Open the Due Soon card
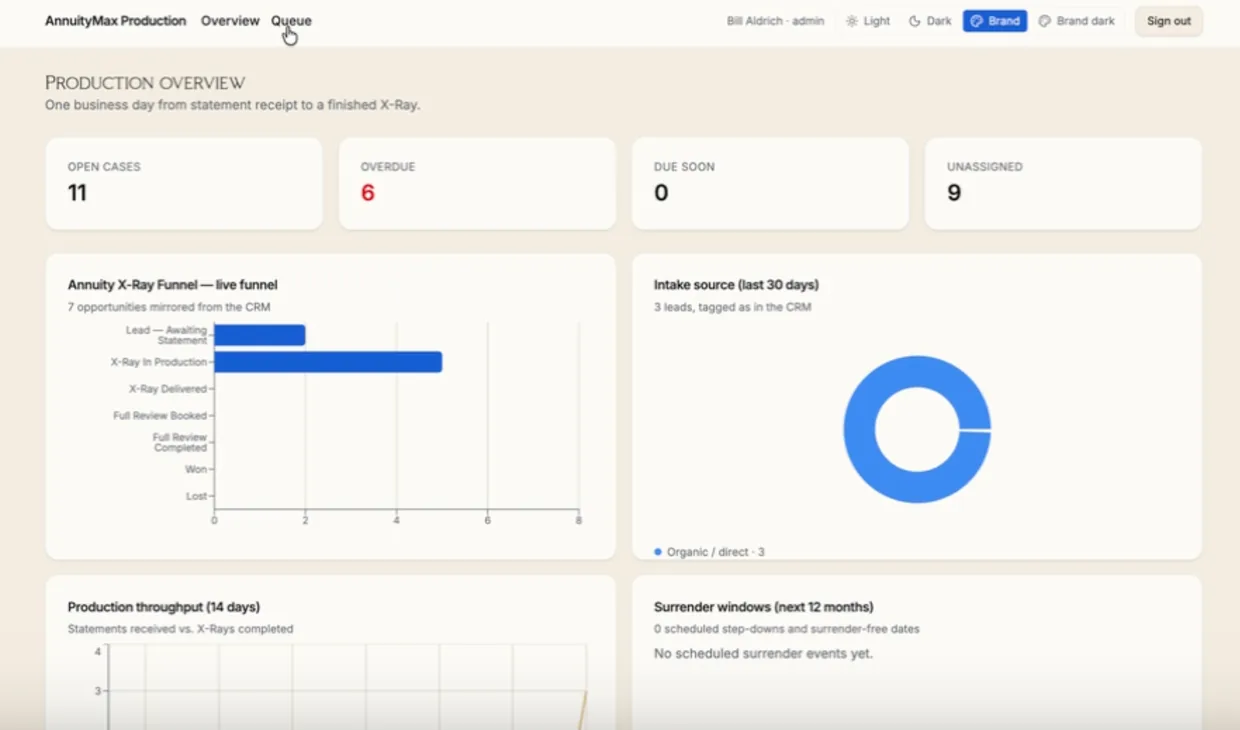This screenshot has height=730, width=1240. coord(770,183)
